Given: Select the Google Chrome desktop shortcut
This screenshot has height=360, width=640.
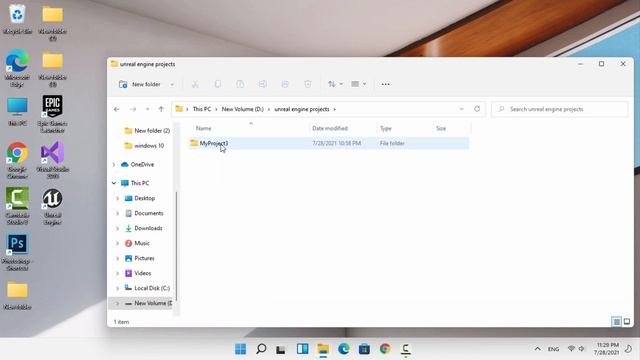Looking at the screenshot, I should [x=17, y=160].
